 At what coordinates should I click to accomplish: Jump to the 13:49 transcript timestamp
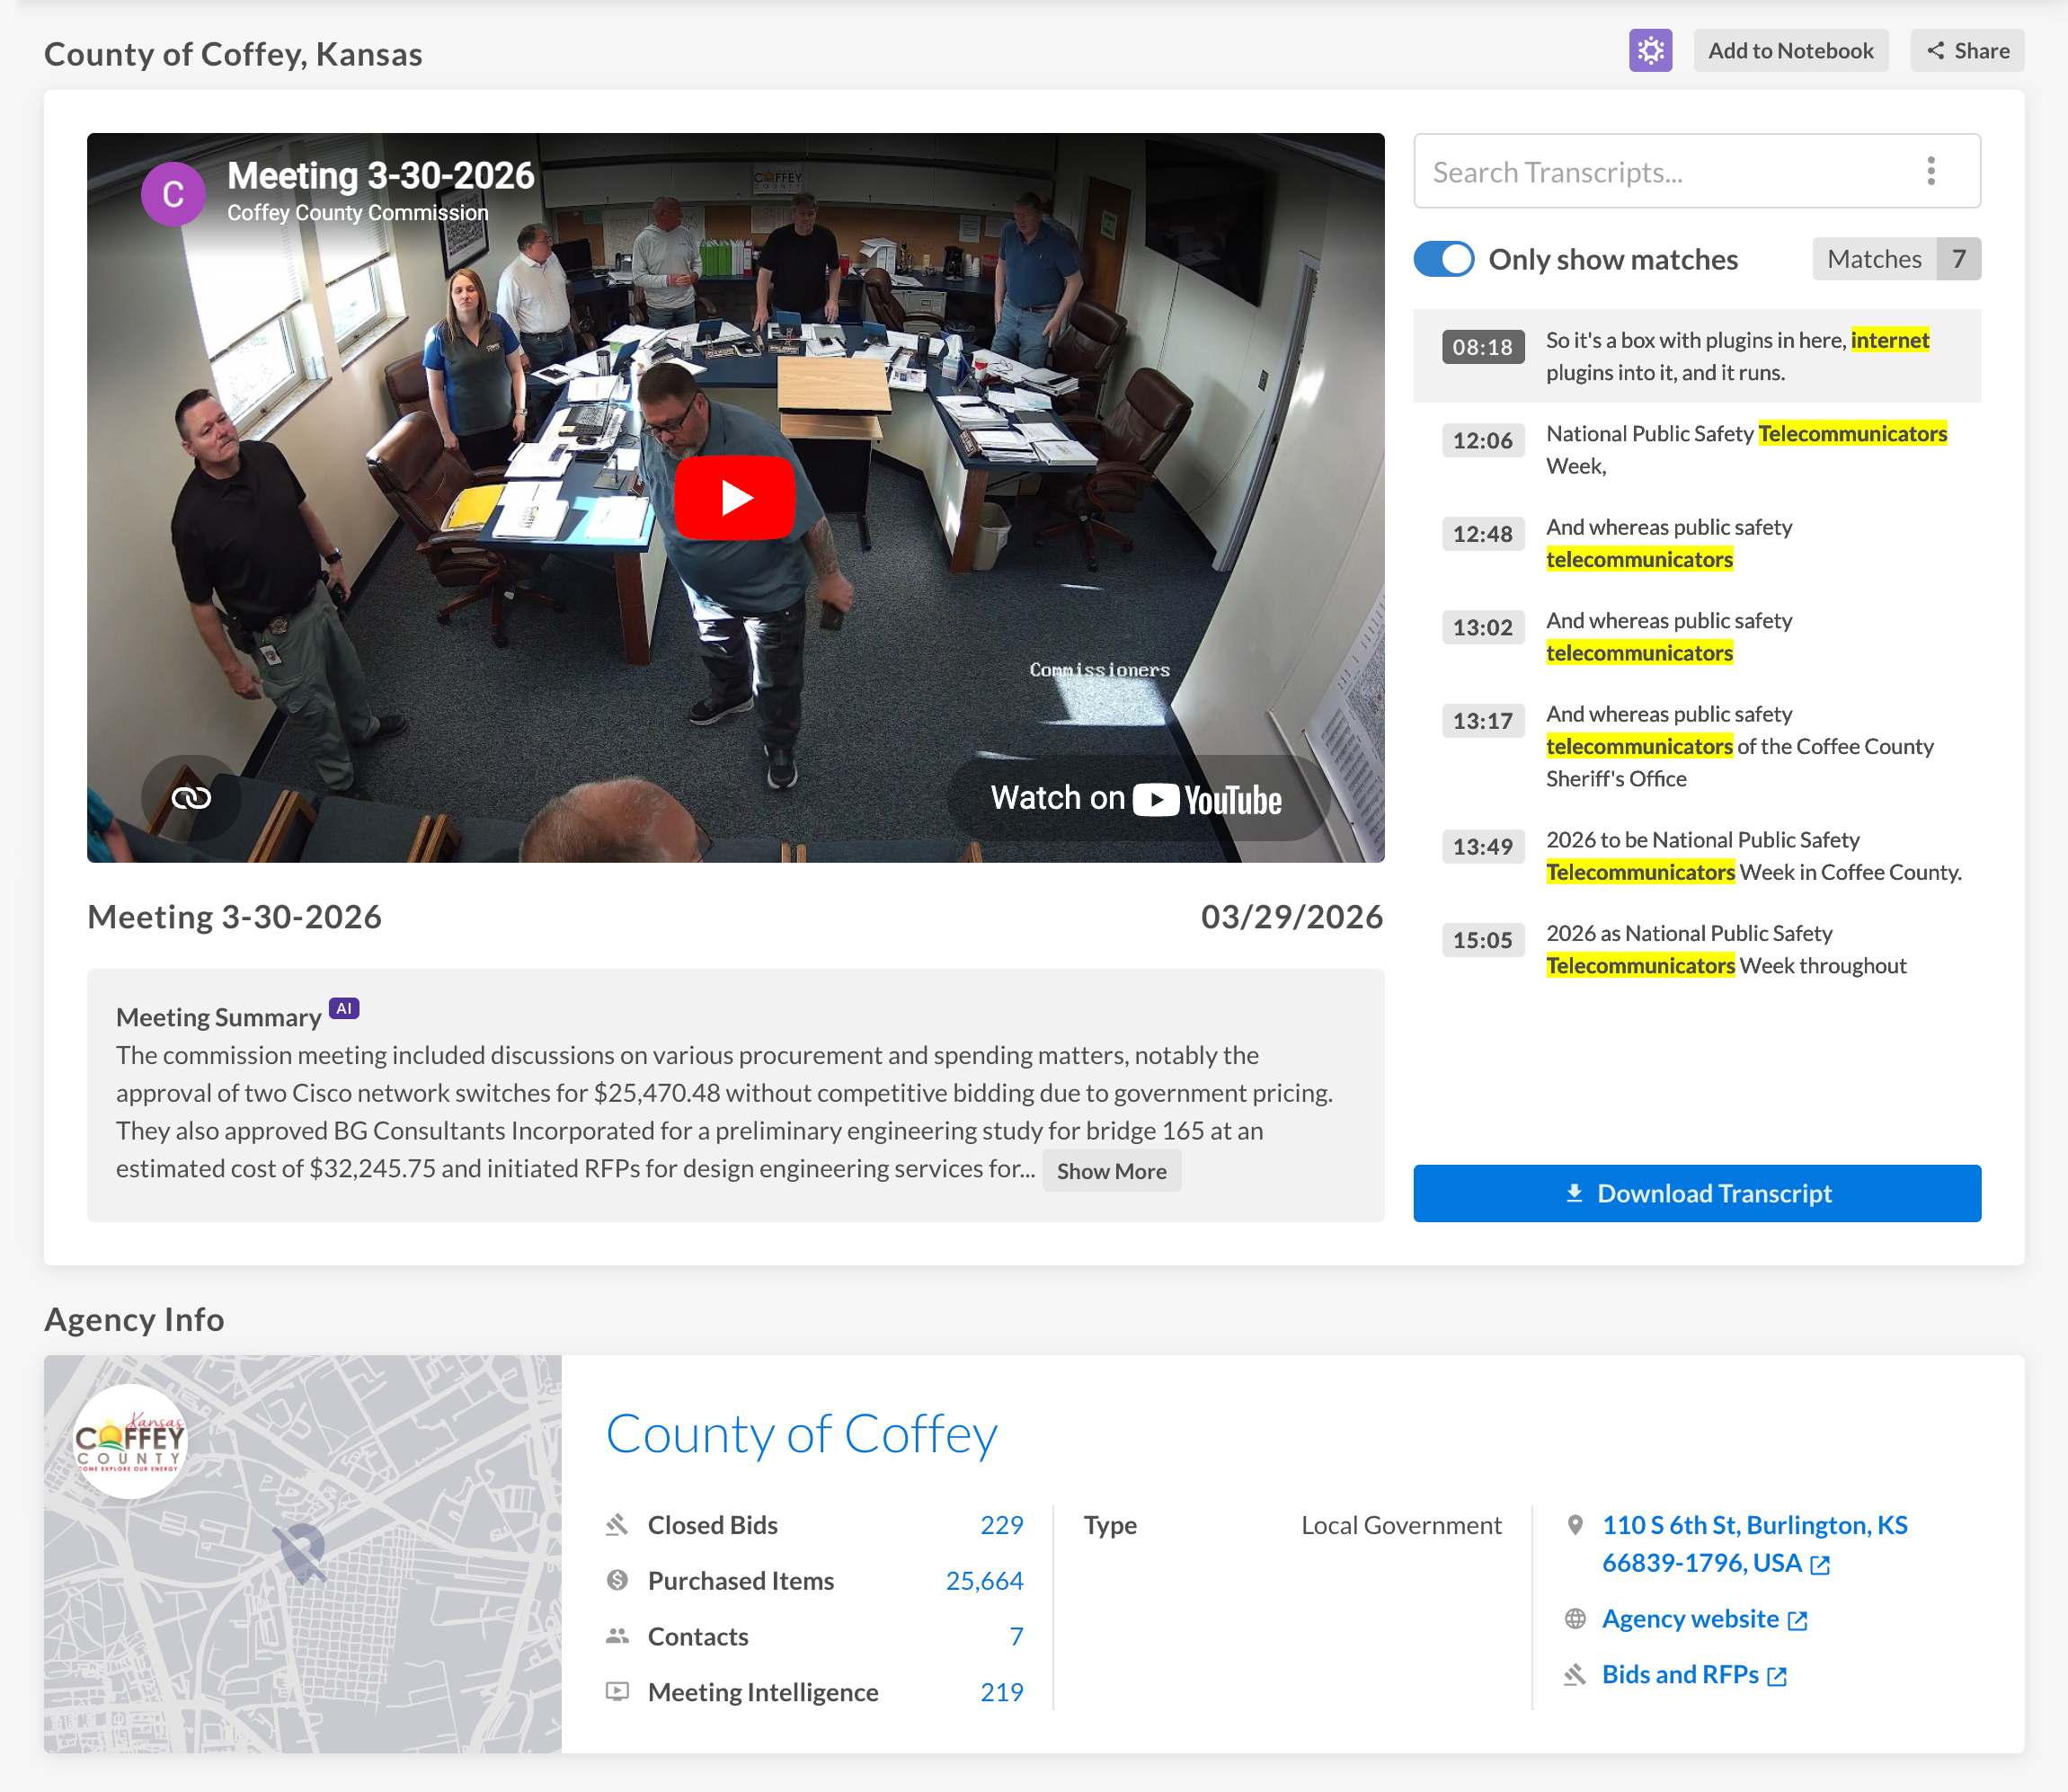[x=1482, y=847]
